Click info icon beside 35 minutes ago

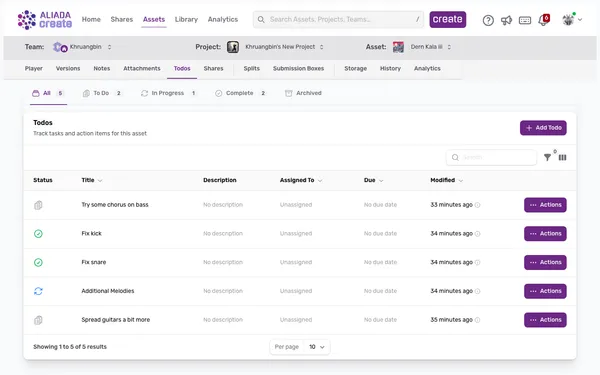(477, 320)
